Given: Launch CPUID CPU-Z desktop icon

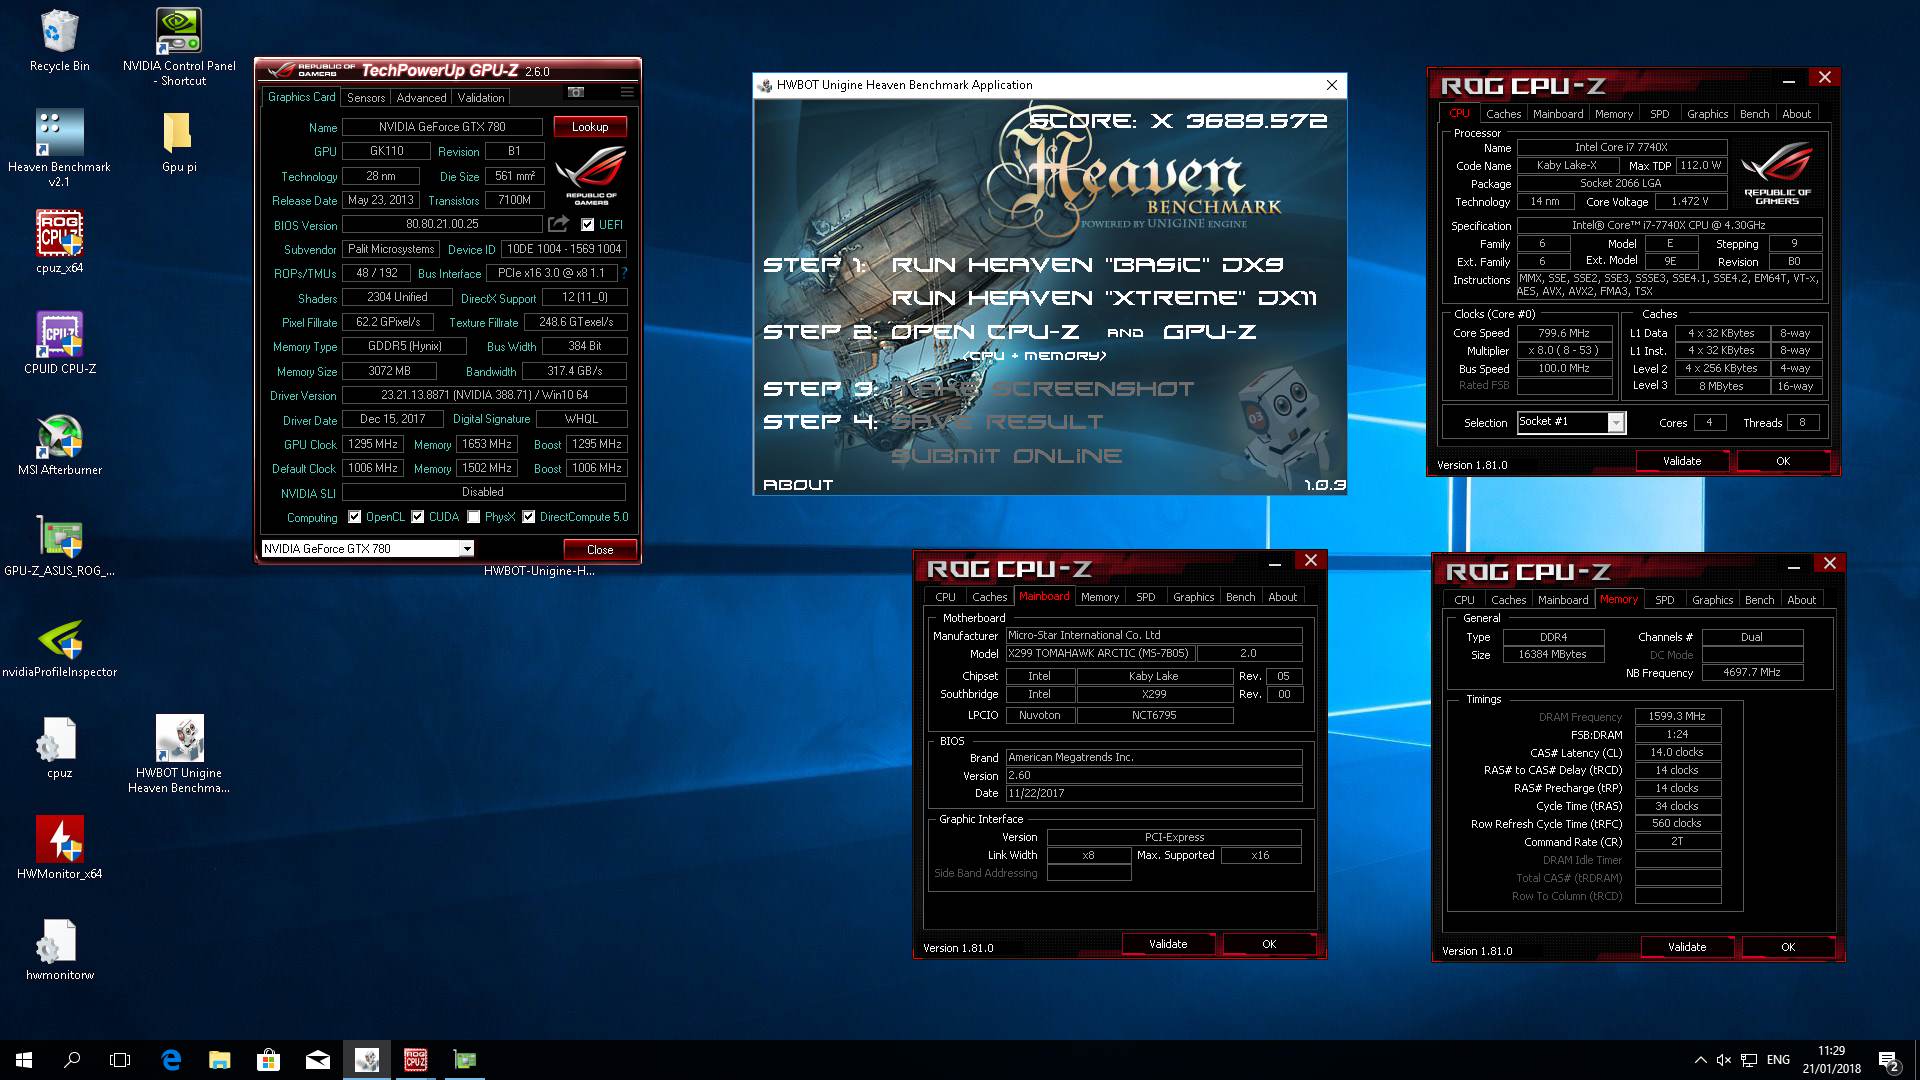Looking at the screenshot, I should (x=60, y=343).
